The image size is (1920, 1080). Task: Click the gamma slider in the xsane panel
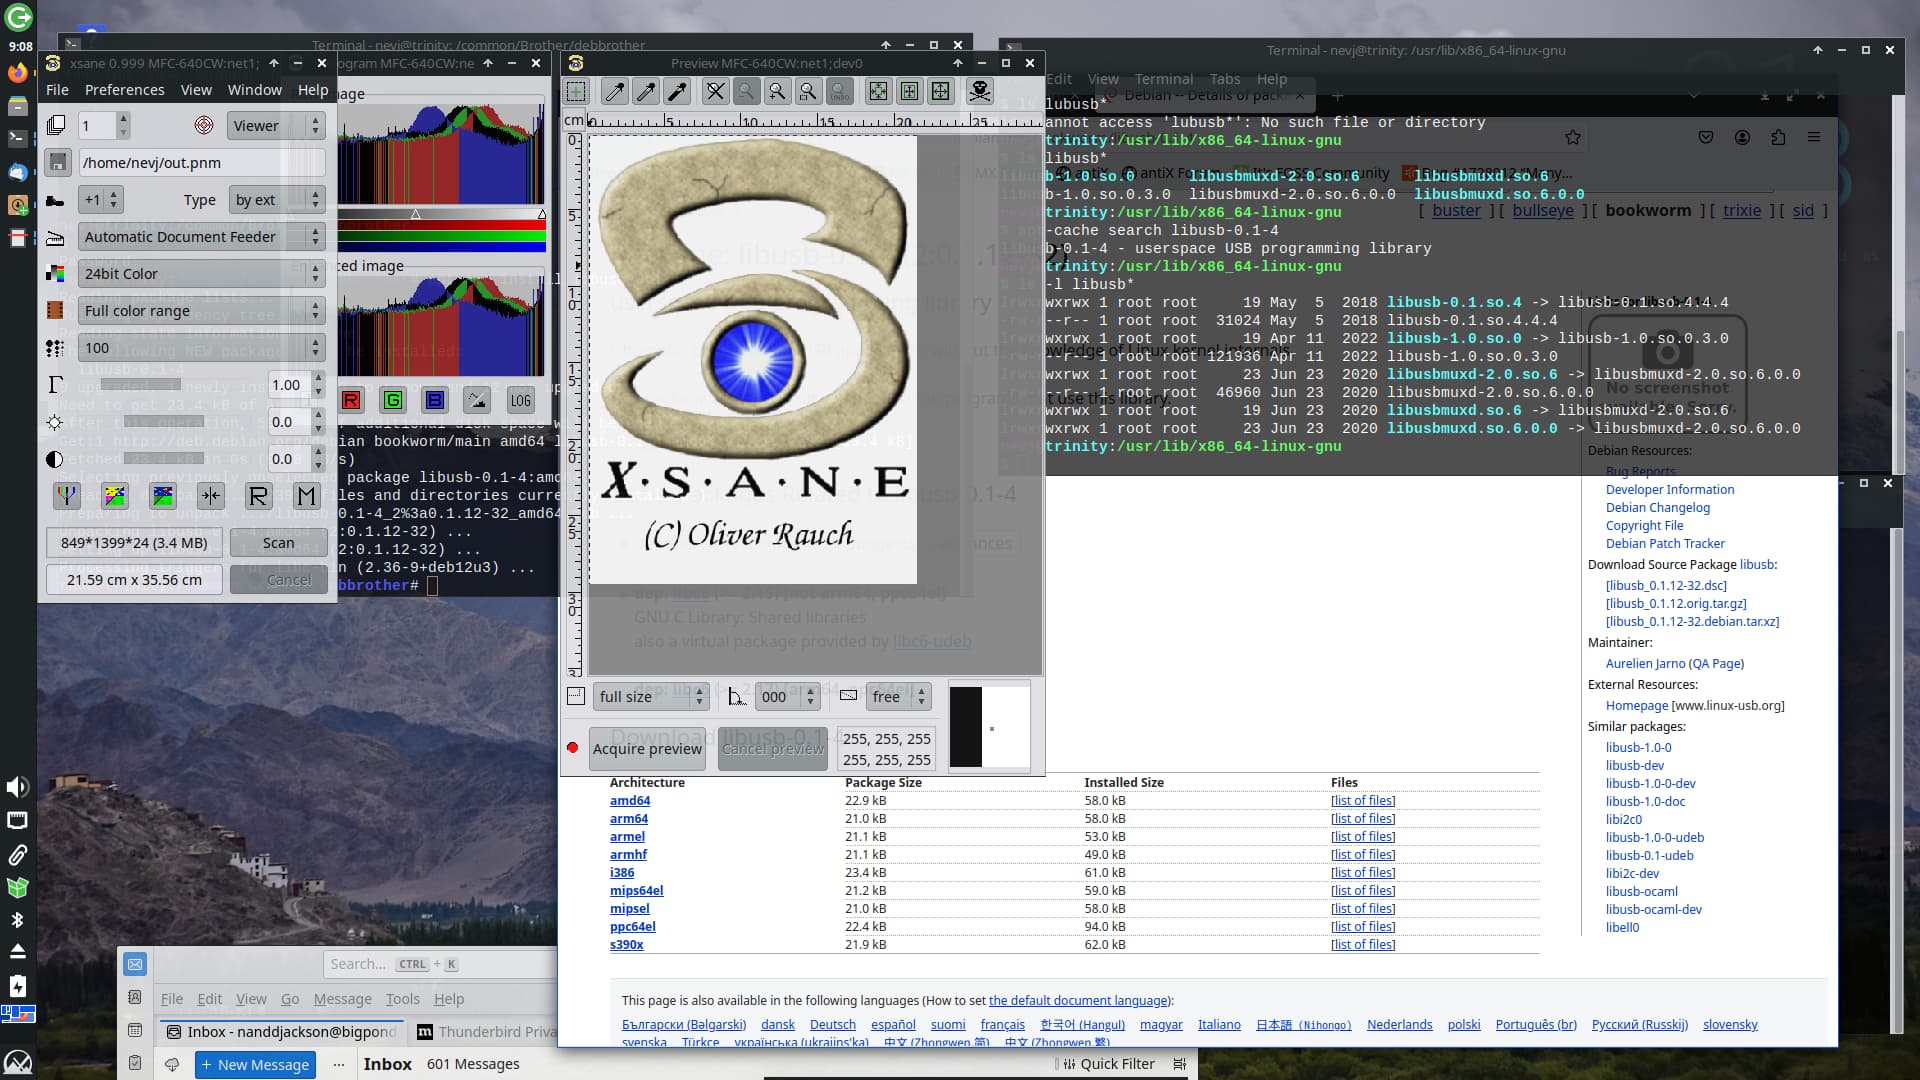coord(142,384)
